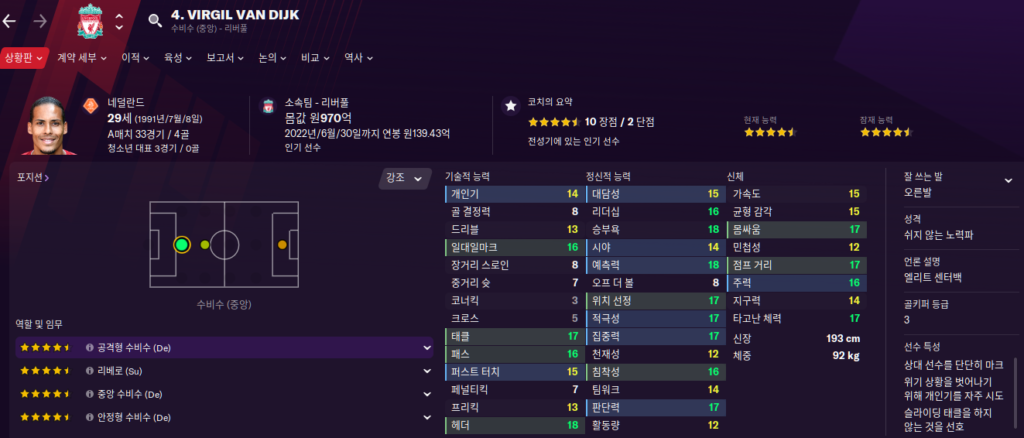This screenshot has height=438, width=1024.
Task: Click the info icon next to 안정형 수비수
Action: (x=89, y=417)
